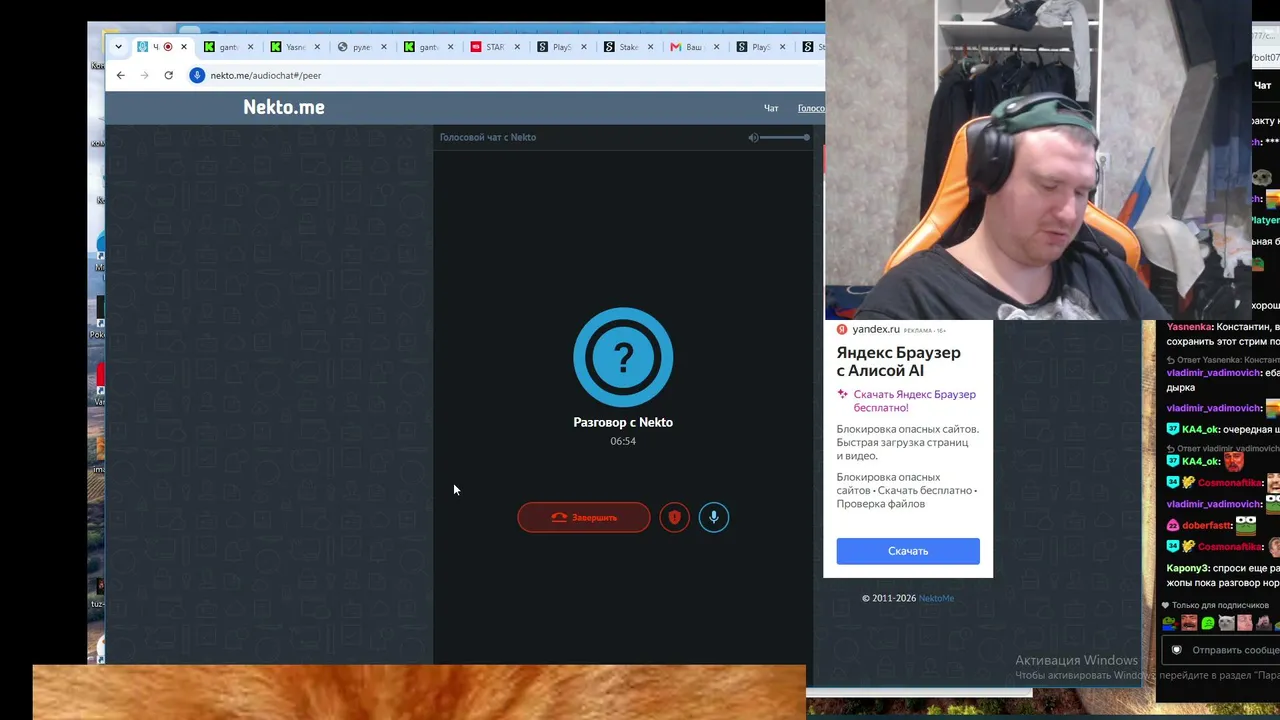Image resolution: width=1280 pixels, height=720 pixels.
Task: Open the NektoMe footer link
Action: tap(936, 598)
